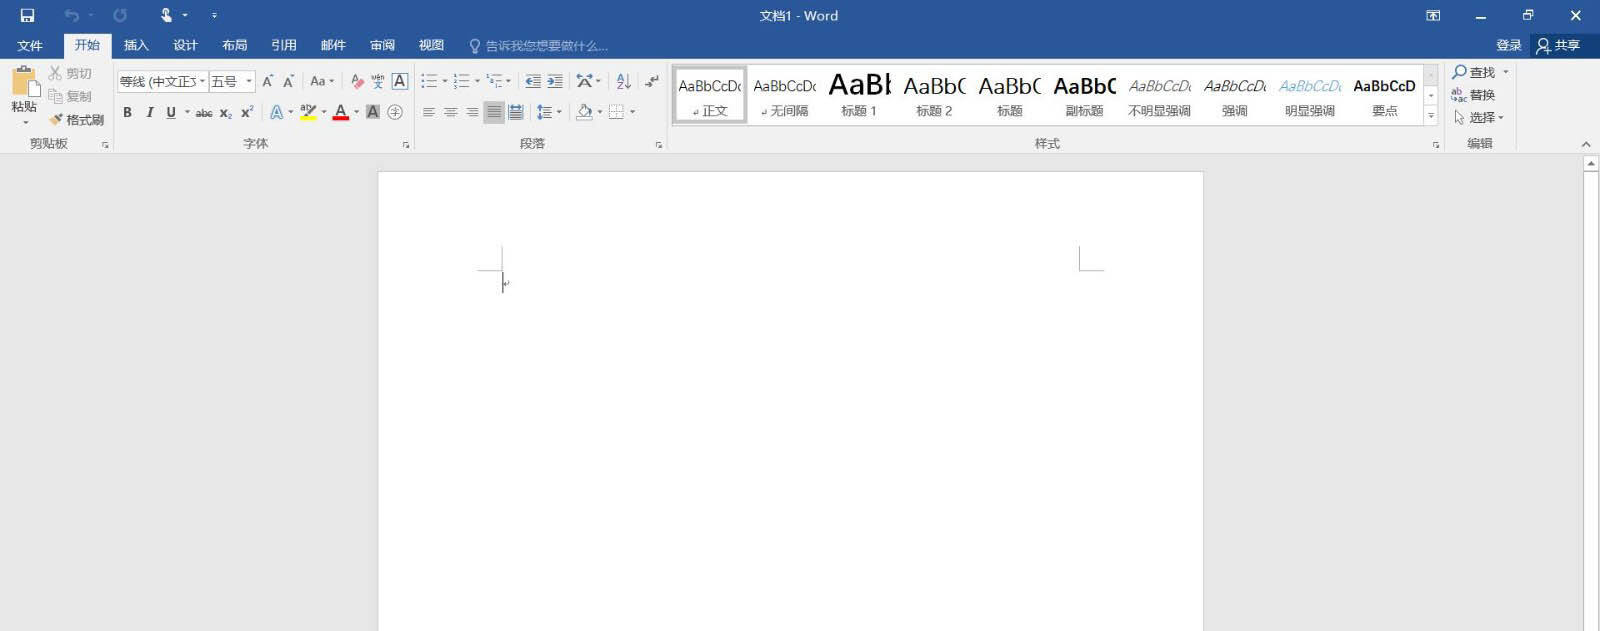Click the Format Painter (格式刷) brush icon
The image size is (1600, 631).
tap(56, 119)
